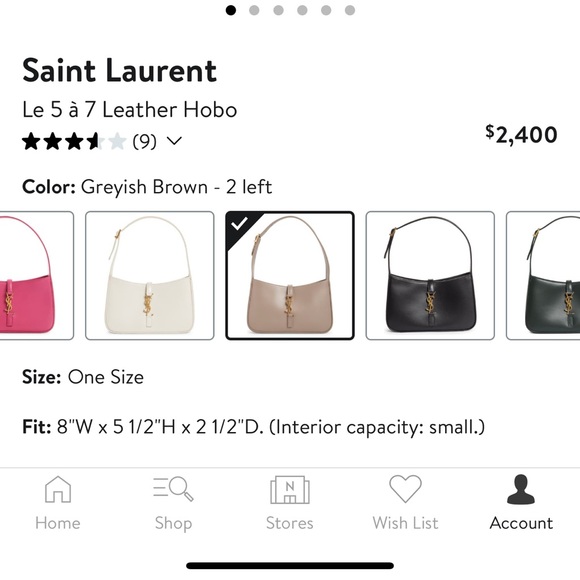
Task: Select the pink hobo bag color
Action: tap(36, 276)
